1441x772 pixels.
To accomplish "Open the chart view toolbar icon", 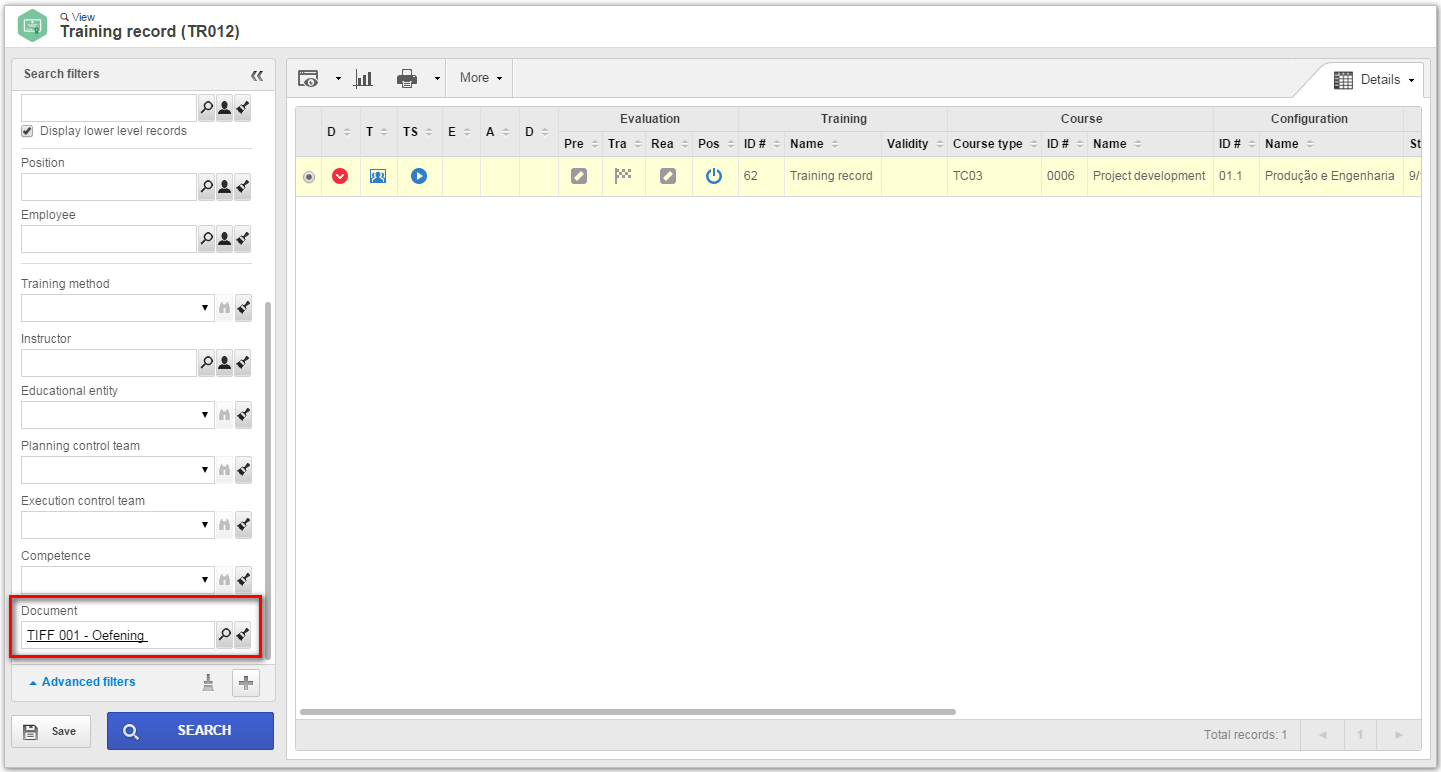I will click(364, 78).
